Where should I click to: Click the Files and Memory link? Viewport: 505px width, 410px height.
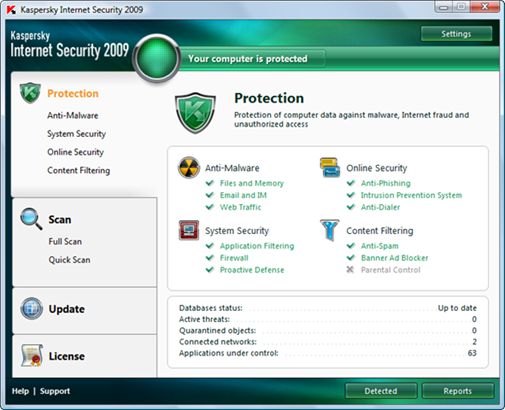[x=252, y=183]
